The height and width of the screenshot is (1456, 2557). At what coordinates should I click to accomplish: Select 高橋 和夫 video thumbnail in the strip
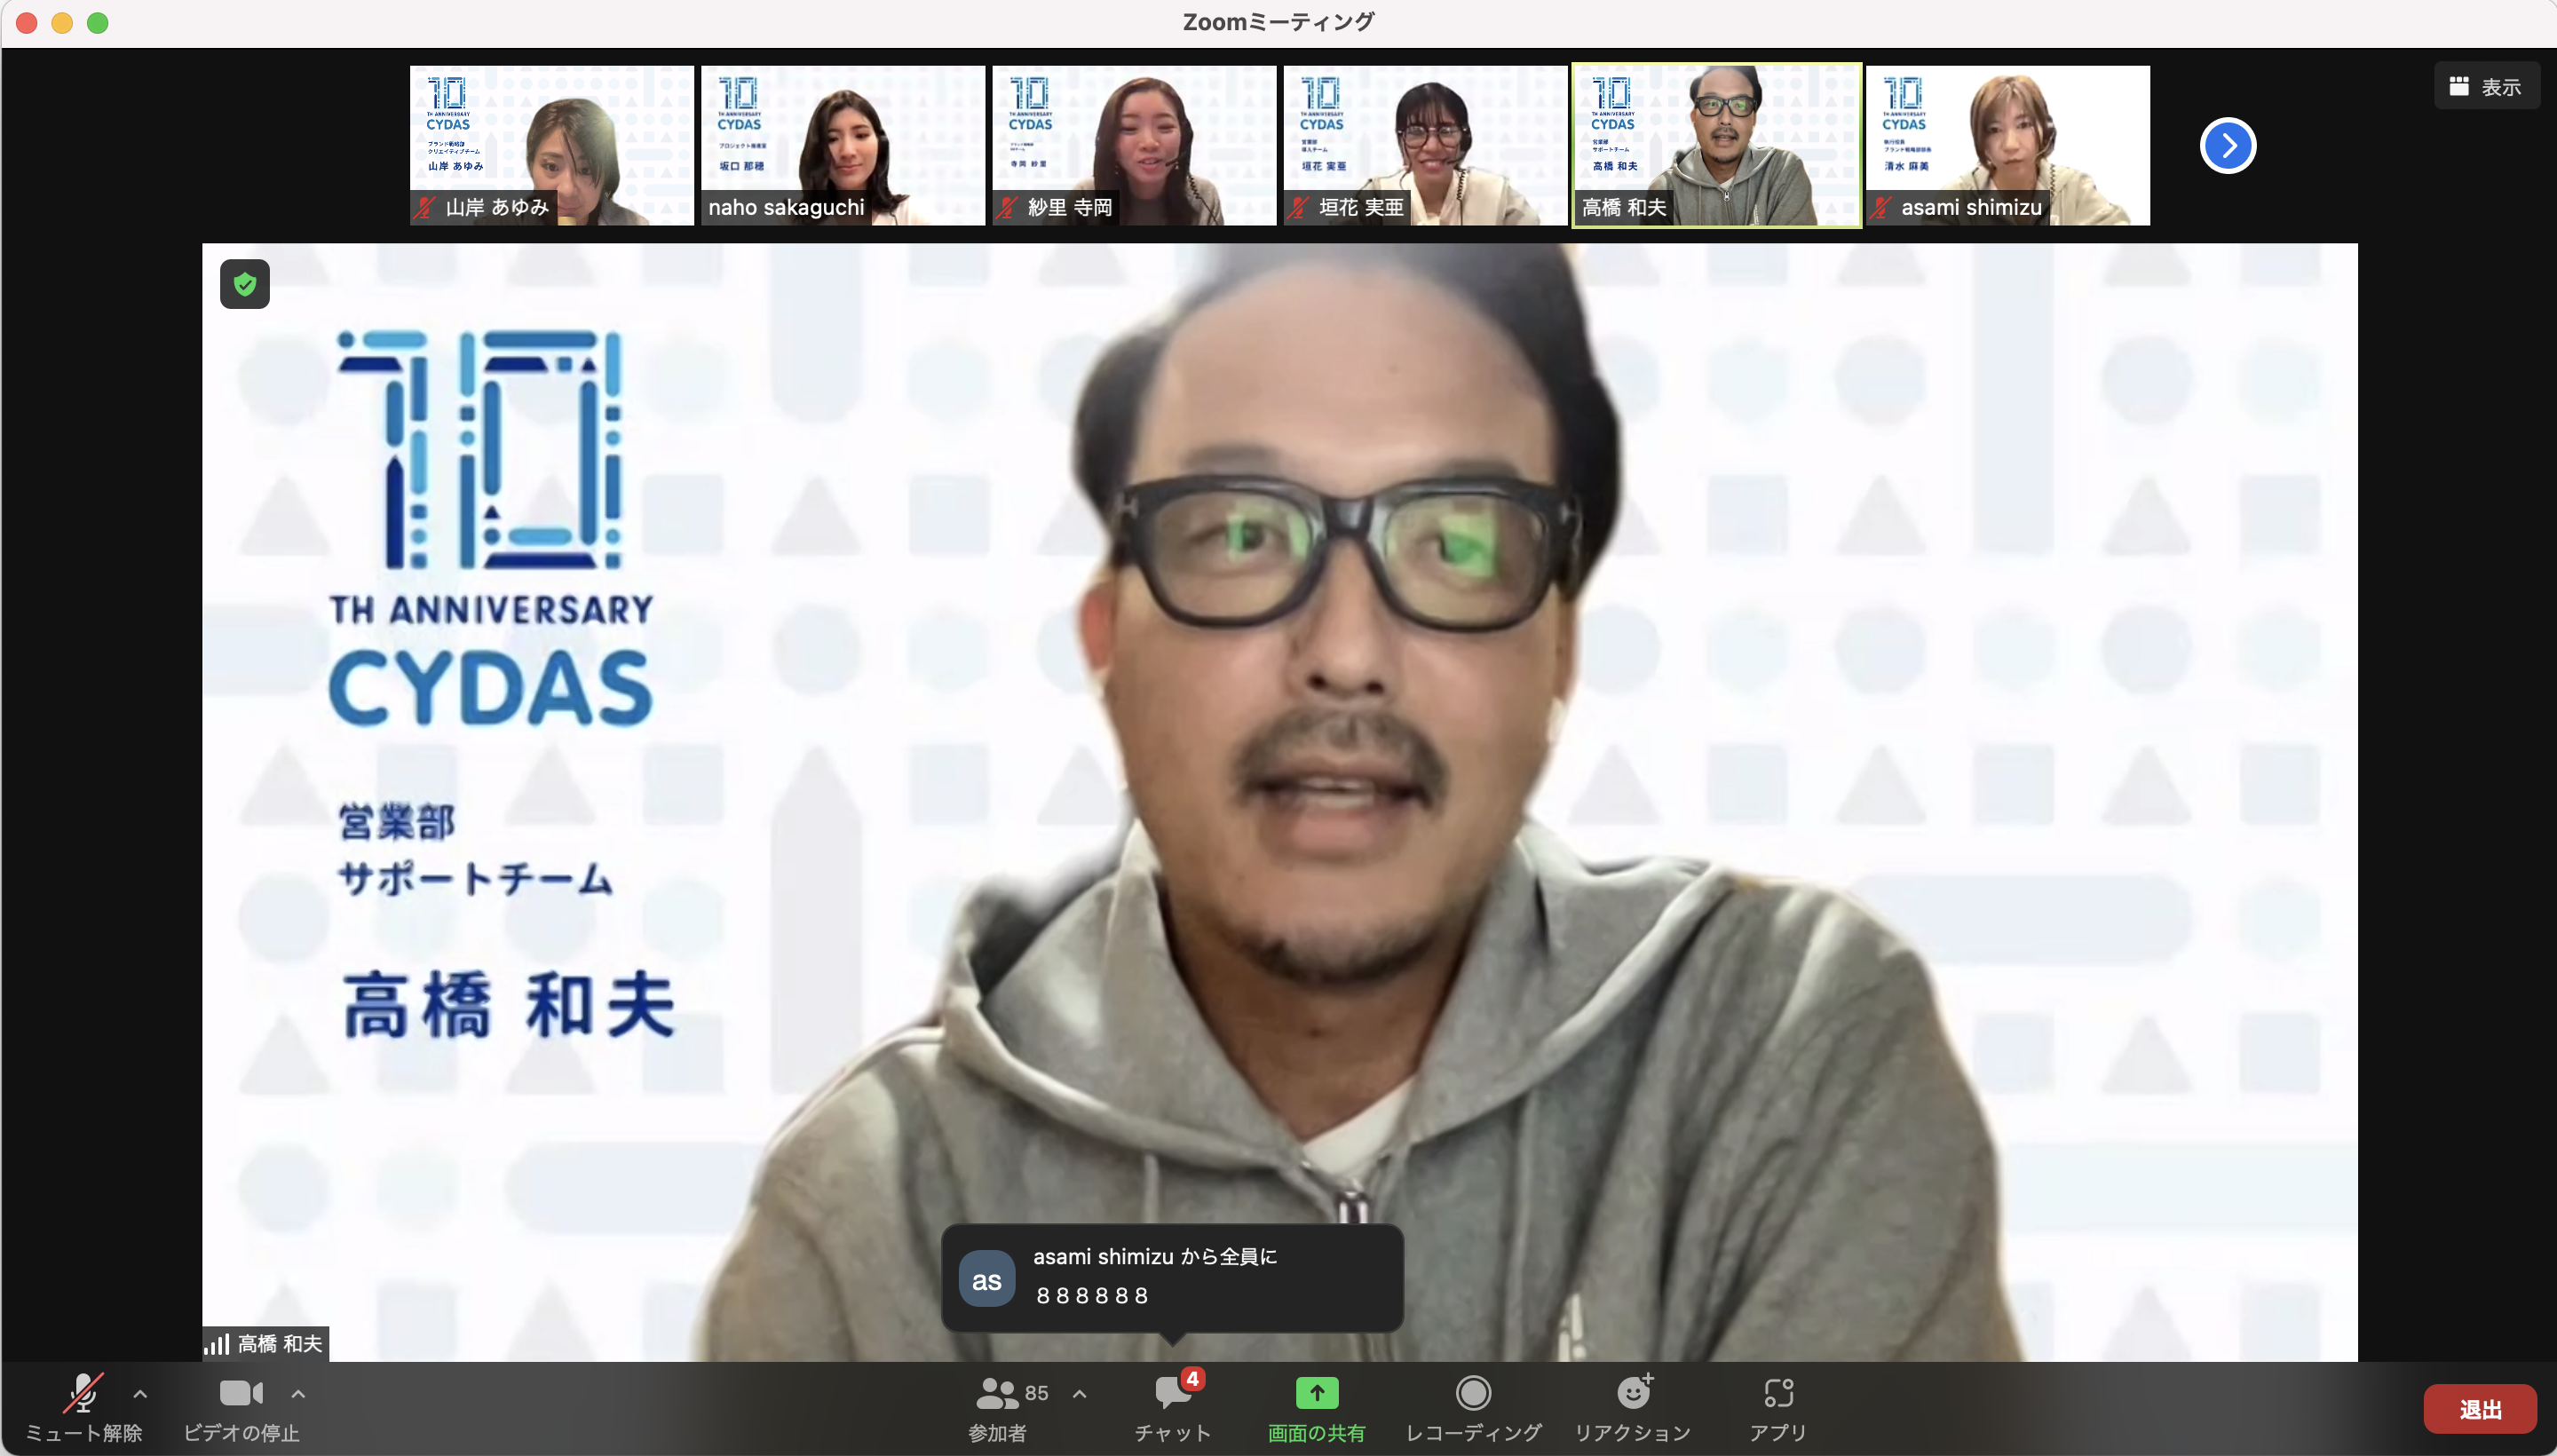coord(1717,146)
